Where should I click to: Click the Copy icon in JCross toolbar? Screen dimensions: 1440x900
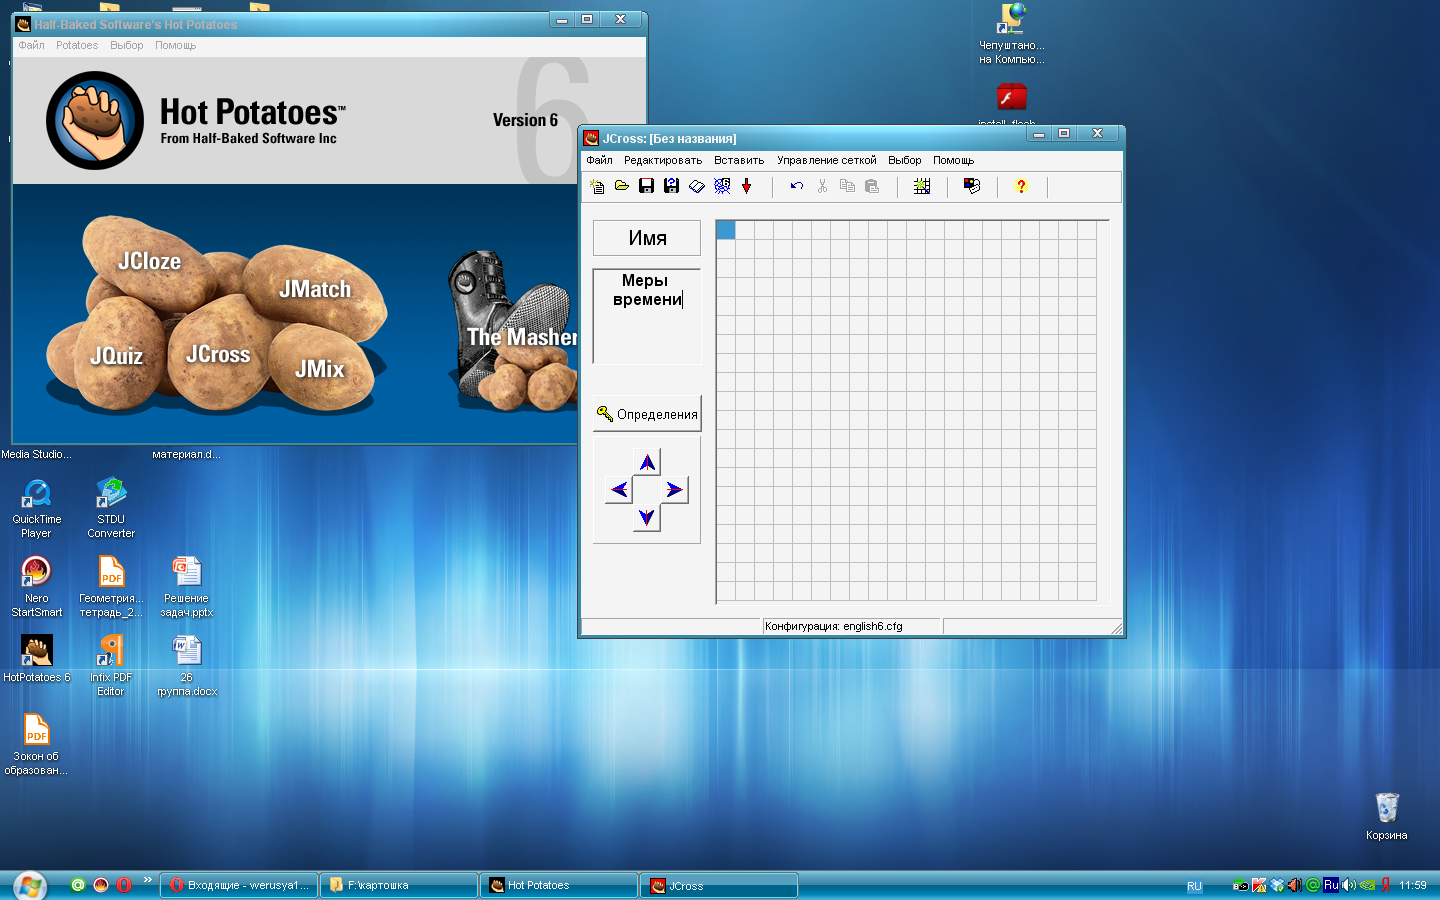tap(847, 186)
